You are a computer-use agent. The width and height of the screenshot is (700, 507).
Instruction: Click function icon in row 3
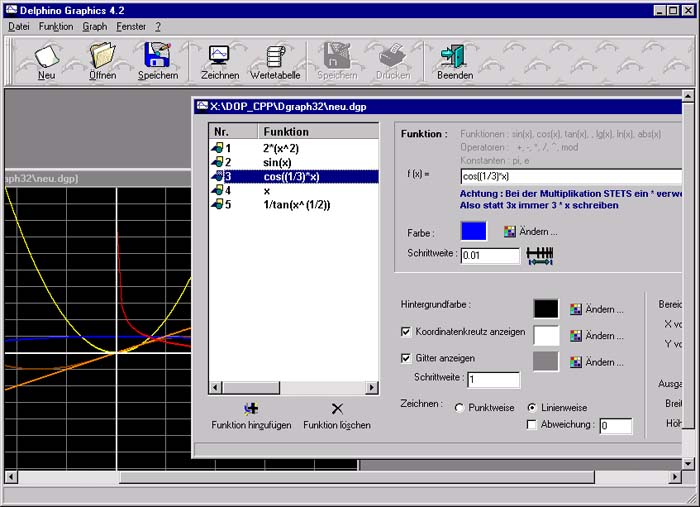(217, 176)
